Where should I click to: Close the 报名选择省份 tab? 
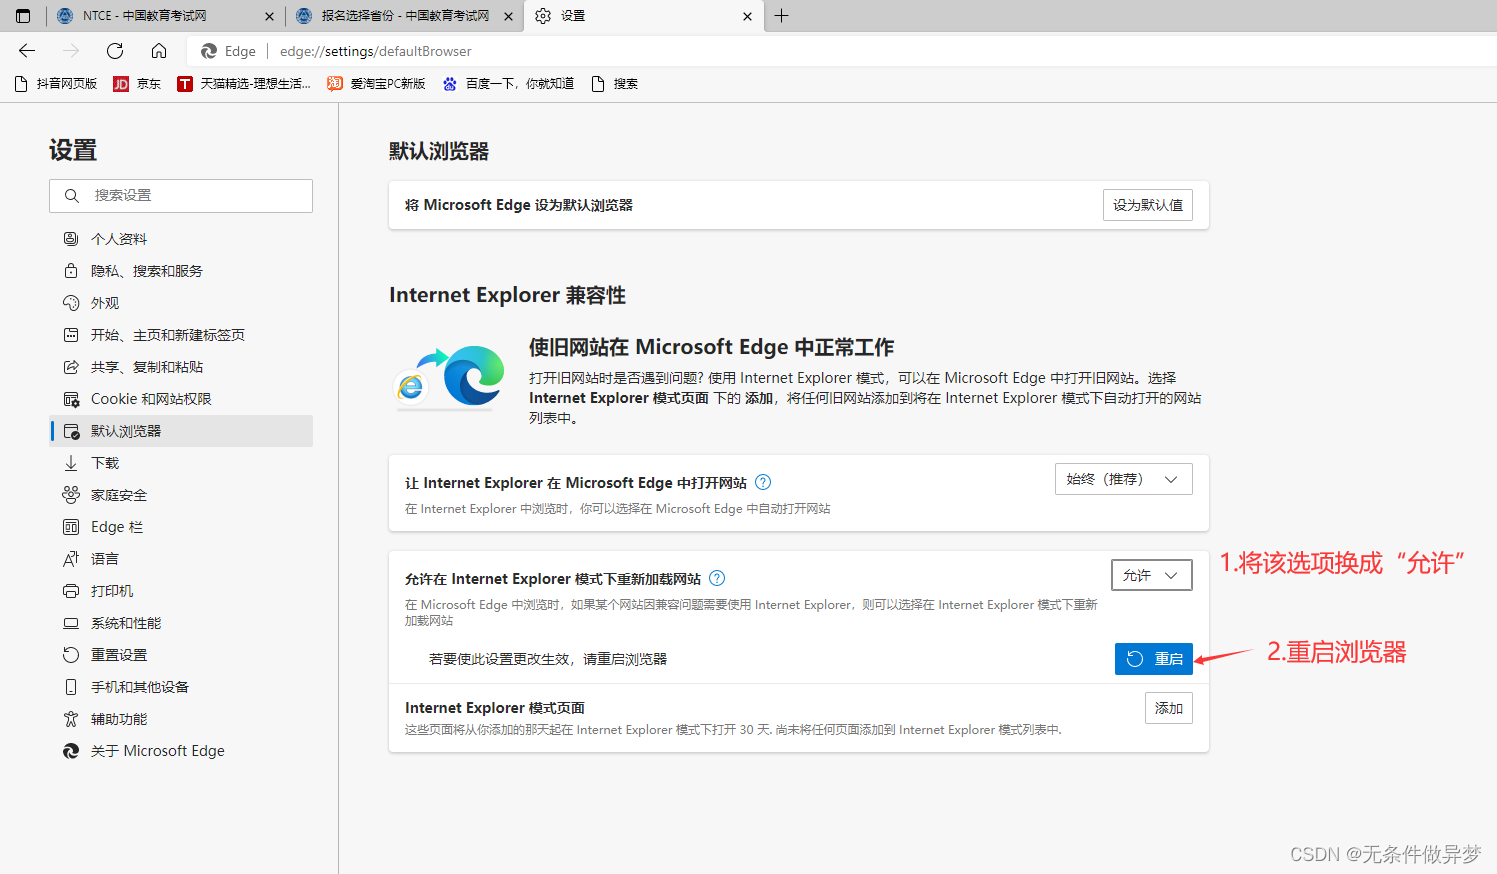tap(508, 16)
